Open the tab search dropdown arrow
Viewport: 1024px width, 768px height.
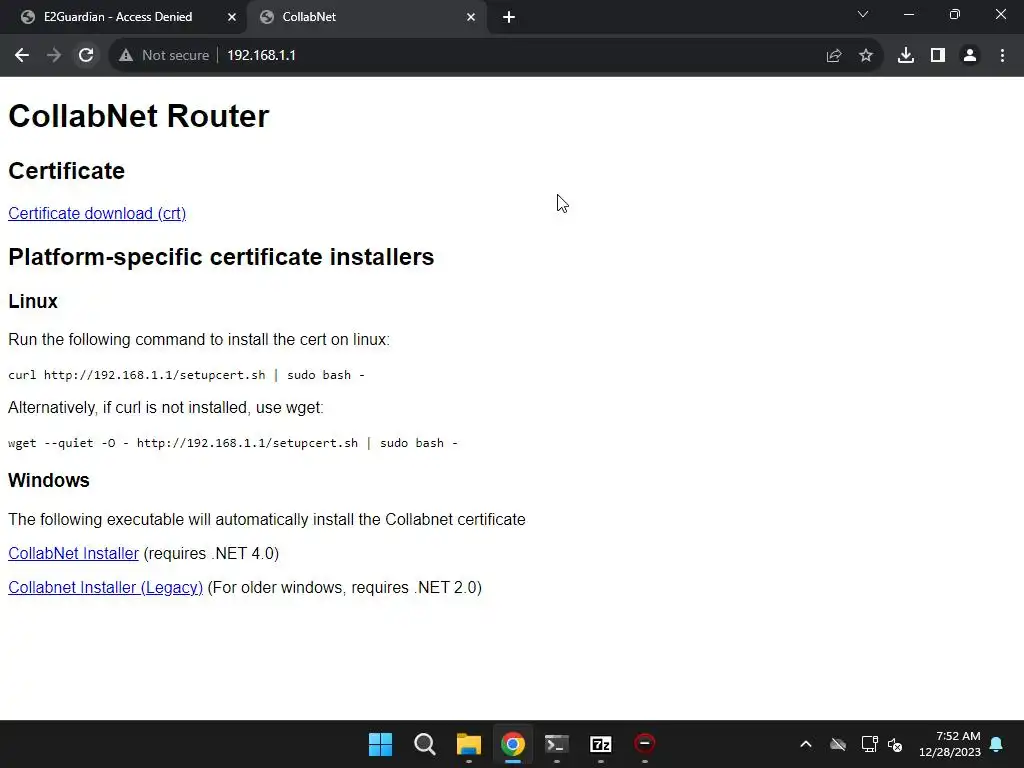point(863,14)
